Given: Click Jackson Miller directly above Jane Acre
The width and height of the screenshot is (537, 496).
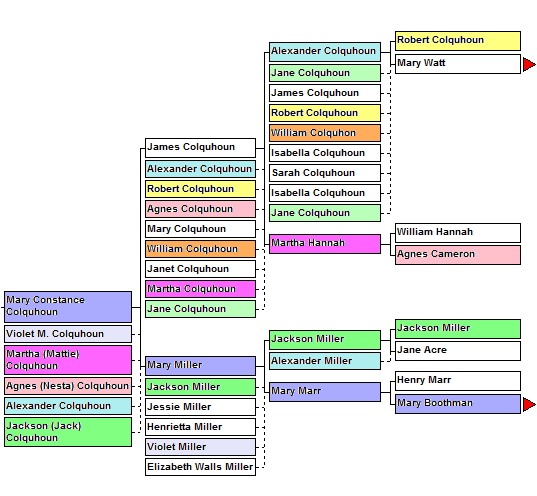Looking at the screenshot, I should click(458, 329).
